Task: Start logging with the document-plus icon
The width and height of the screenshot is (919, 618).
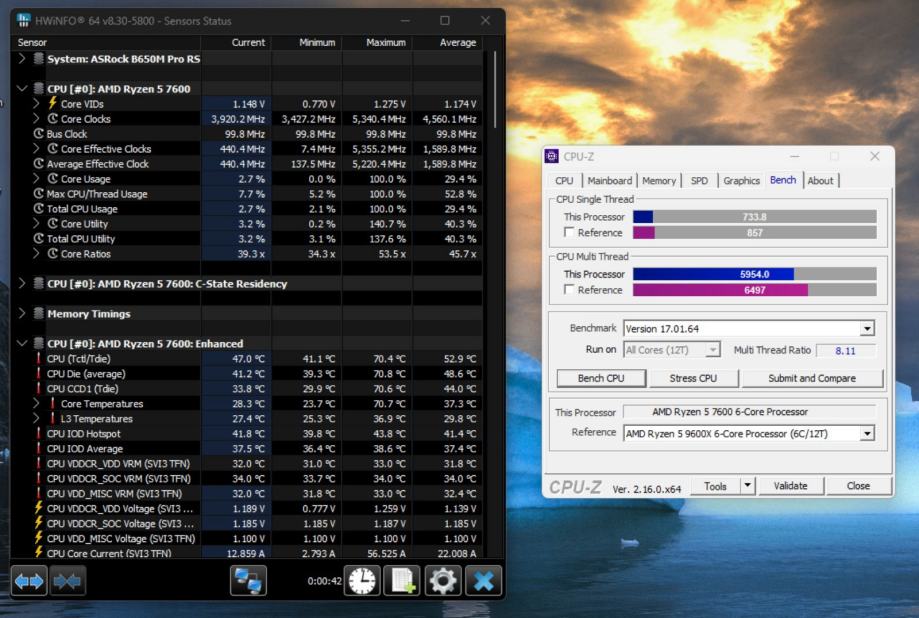Action: point(401,580)
